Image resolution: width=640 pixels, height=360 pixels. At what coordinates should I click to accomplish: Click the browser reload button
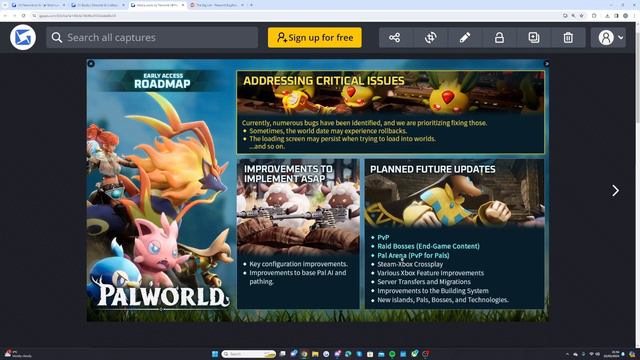click(24, 16)
